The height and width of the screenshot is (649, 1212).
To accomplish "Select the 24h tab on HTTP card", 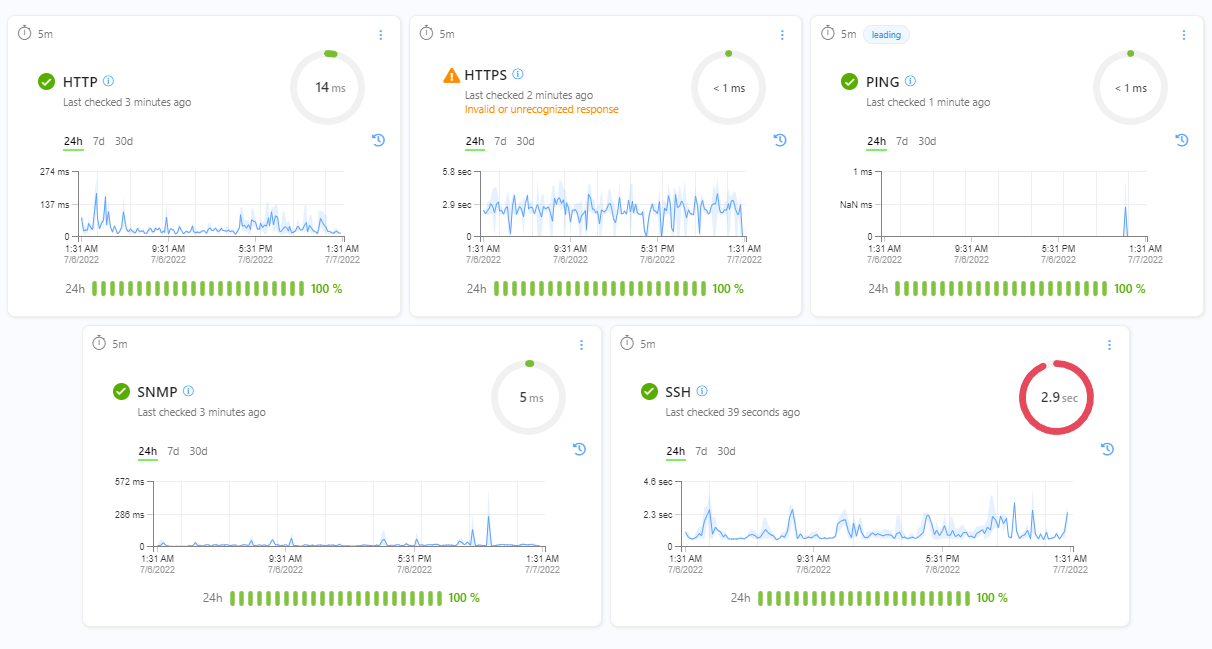I will tap(73, 141).
